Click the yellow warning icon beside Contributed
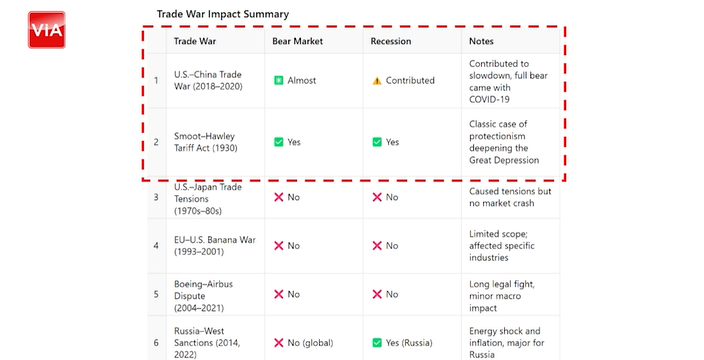This screenshot has height=360, width=704. pos(377,81)
